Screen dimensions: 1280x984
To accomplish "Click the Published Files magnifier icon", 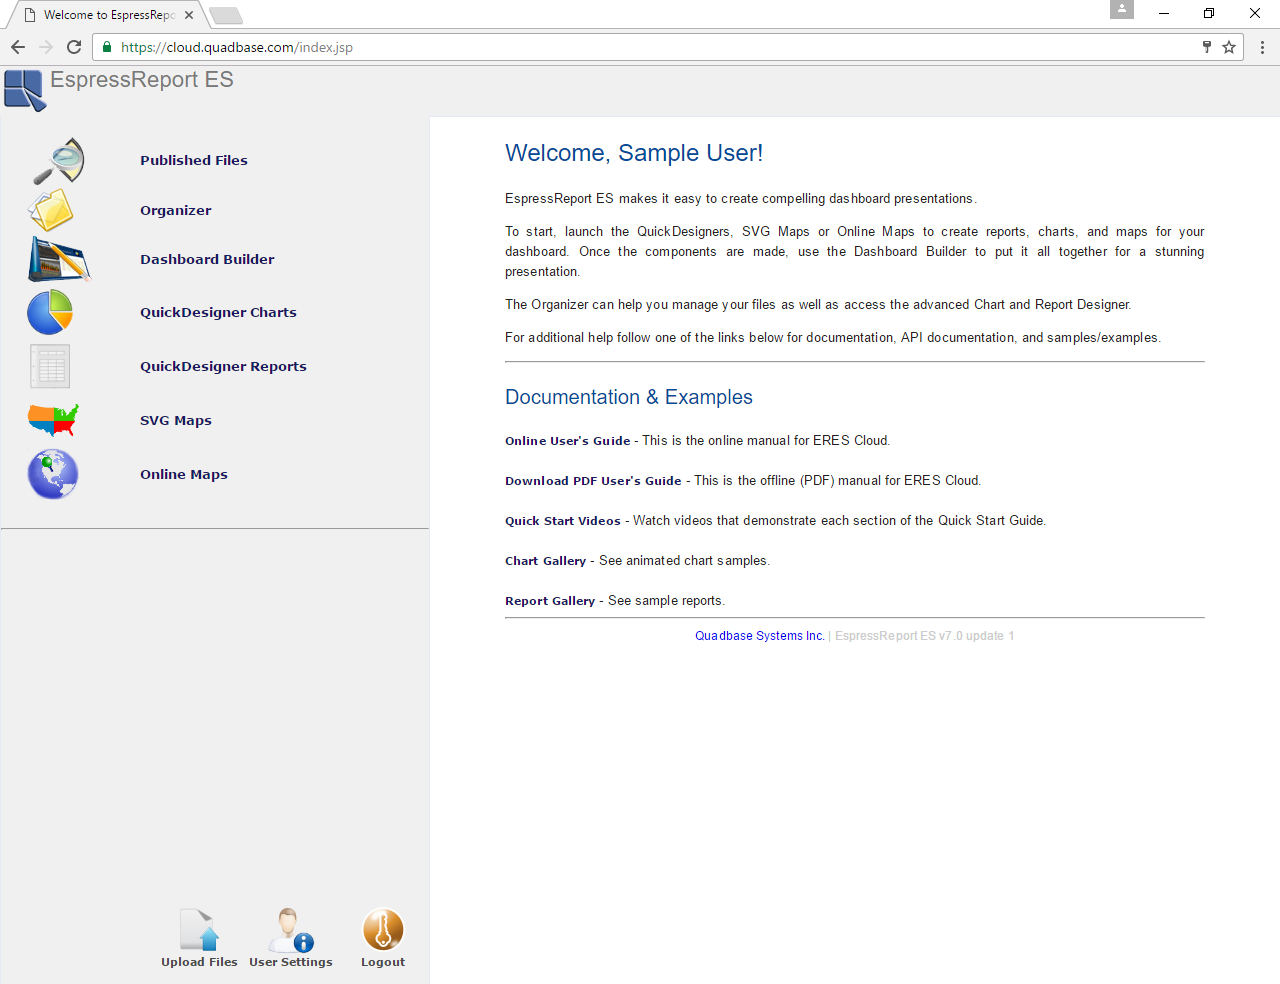I will pyautogui.click(x=59, y=161).
